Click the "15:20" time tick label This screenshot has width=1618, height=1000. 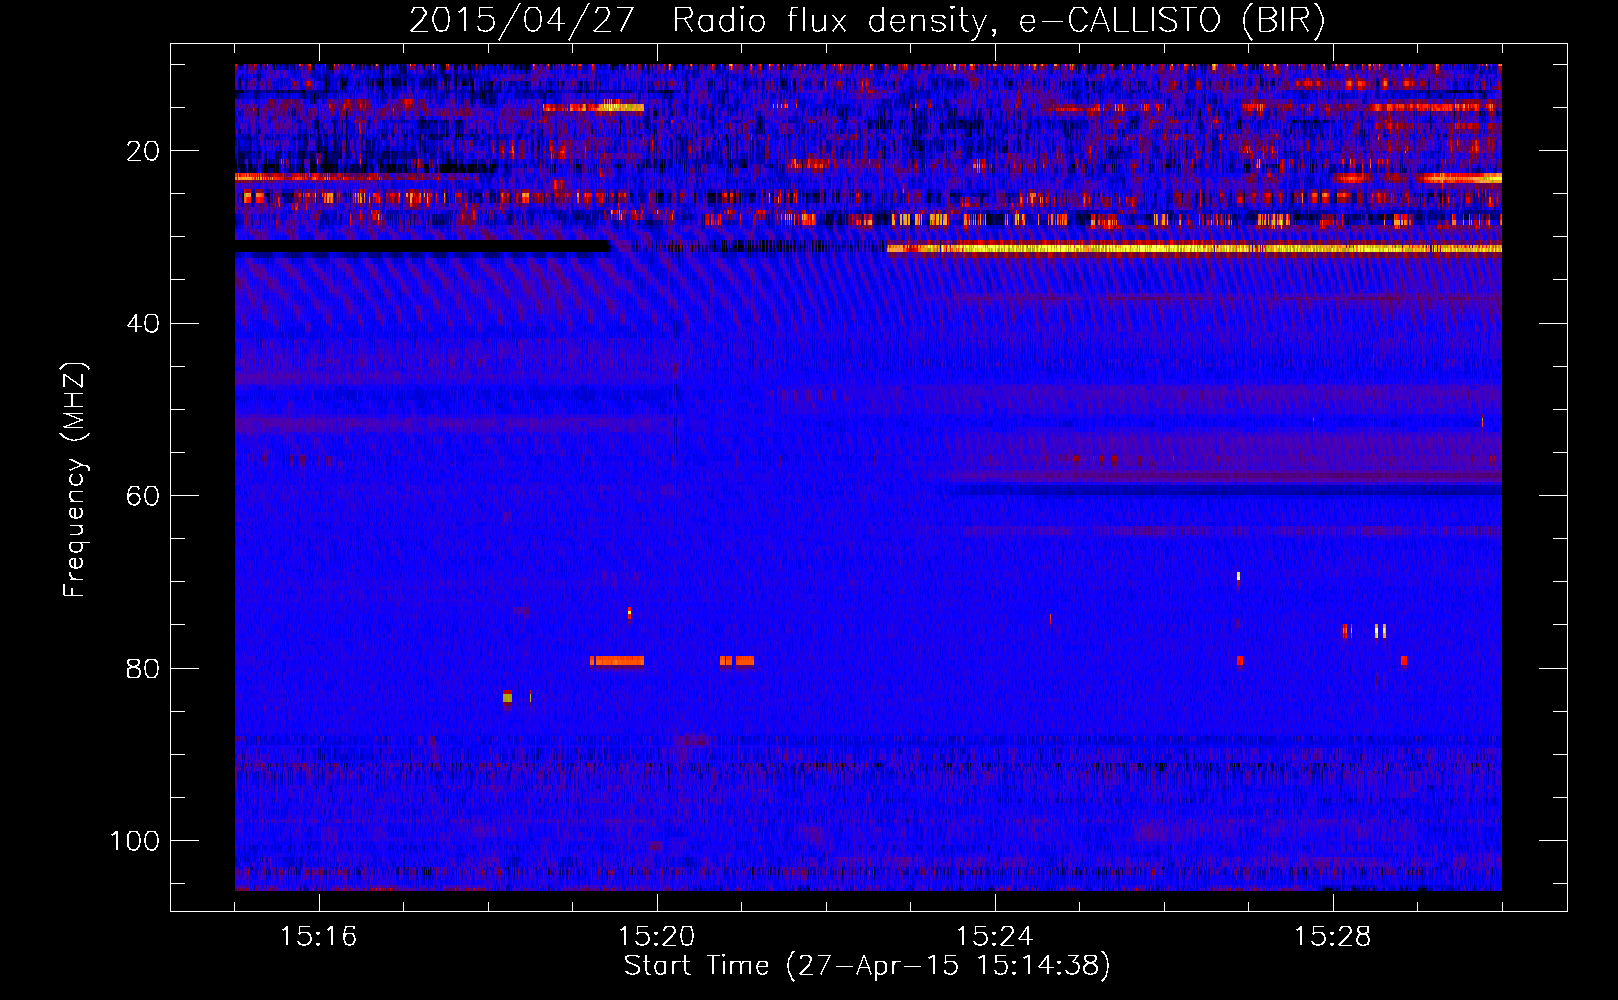click(657, 937)
